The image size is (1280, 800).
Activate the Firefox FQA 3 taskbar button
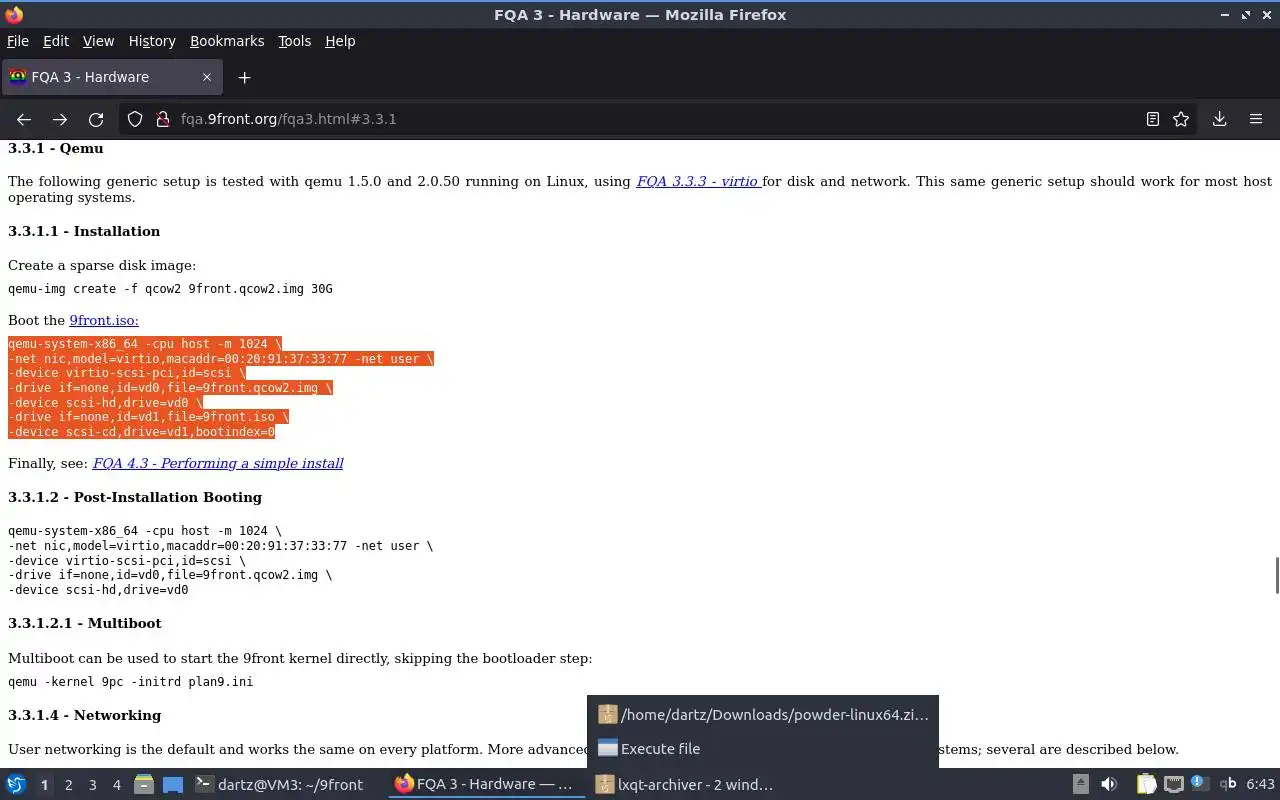pyautogui.click(x=485, y=785)
